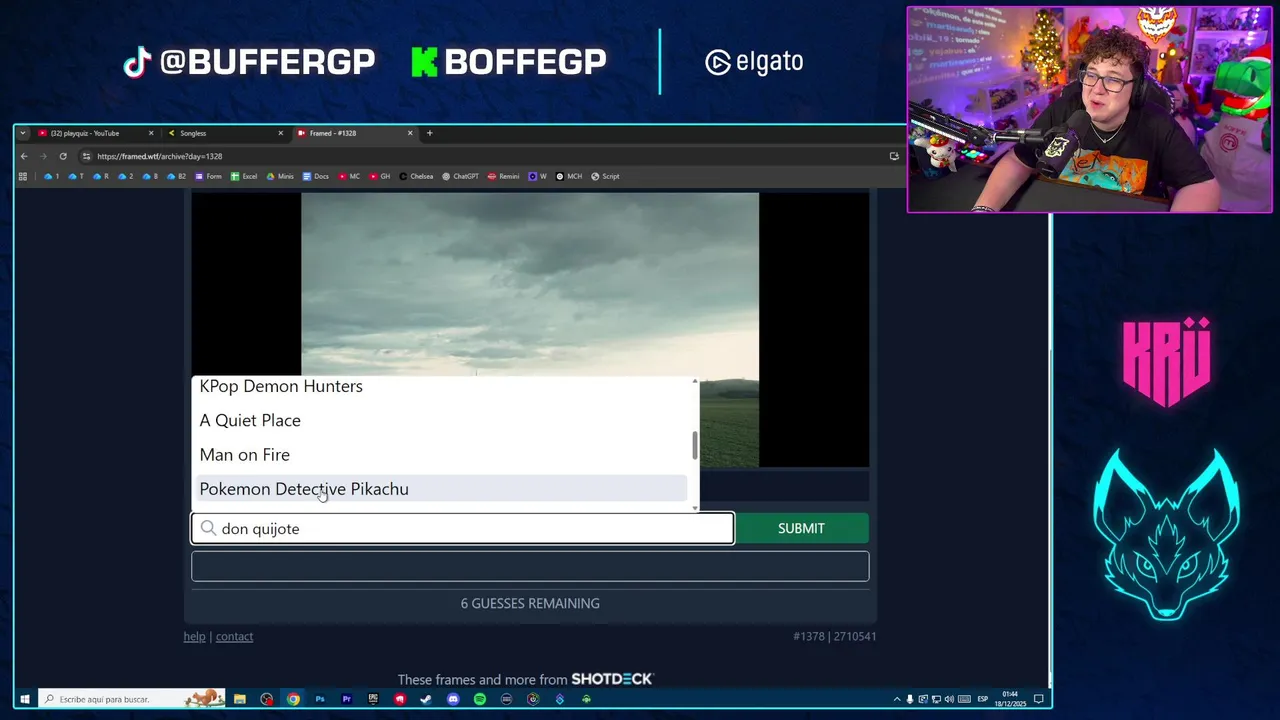
Task: Open the ChatGPT bookmark
Action: click(461, 176)
